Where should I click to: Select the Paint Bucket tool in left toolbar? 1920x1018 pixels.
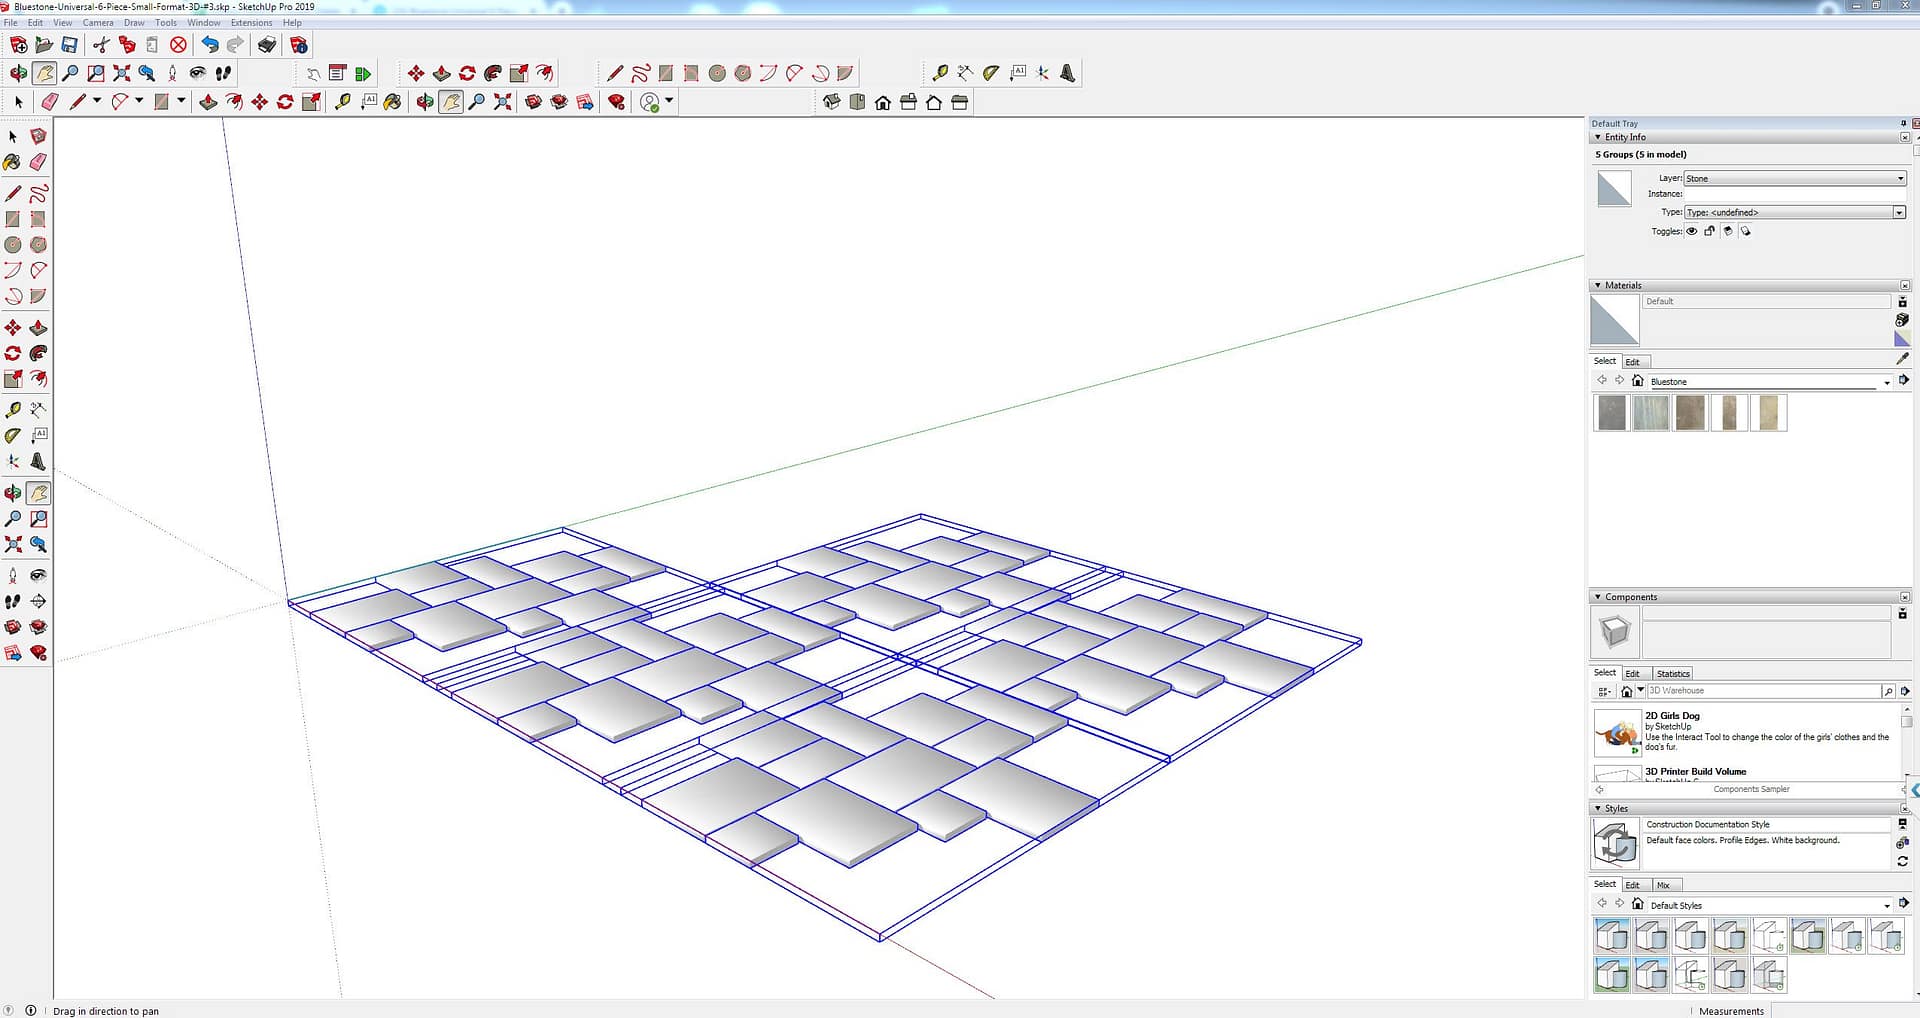12,162
